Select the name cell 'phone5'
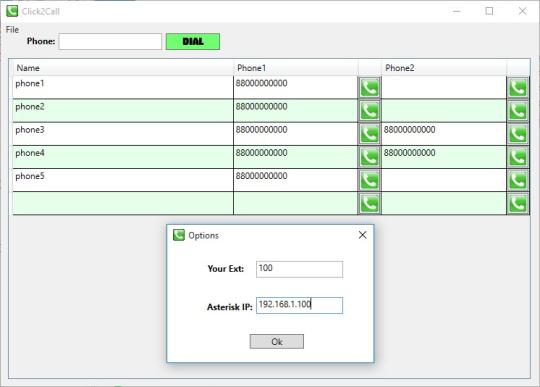Viewport: 540px width, 387px height. click(x=123, y=180)
